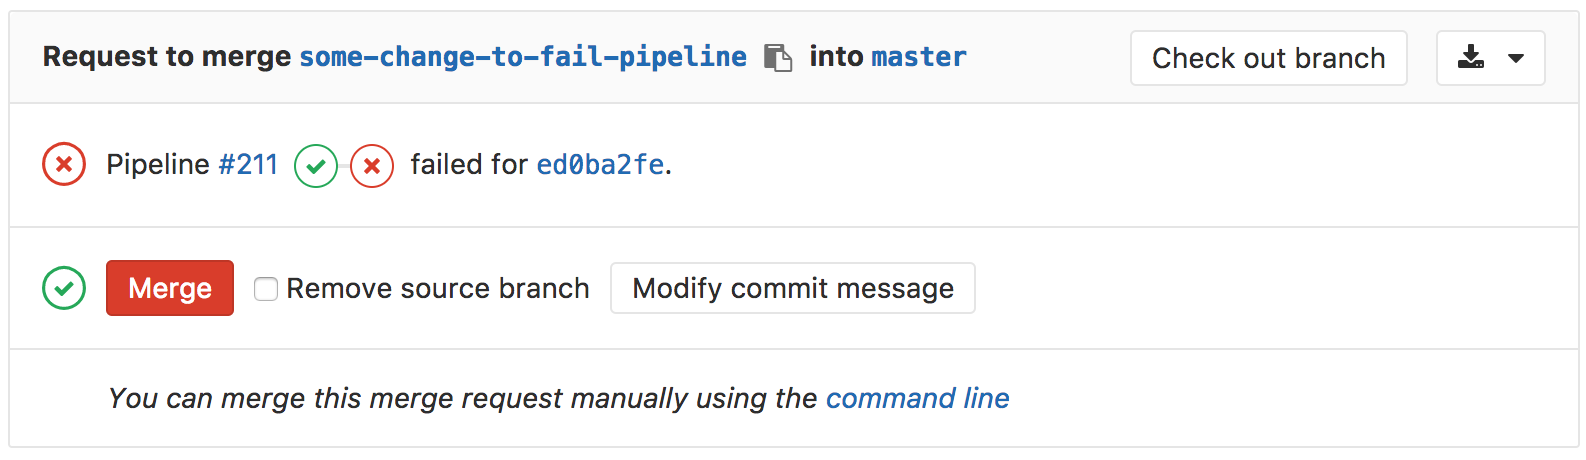Open the failed stage red X icon
This screenshot has height=460, width=1586.
click(x=372, y=166)
